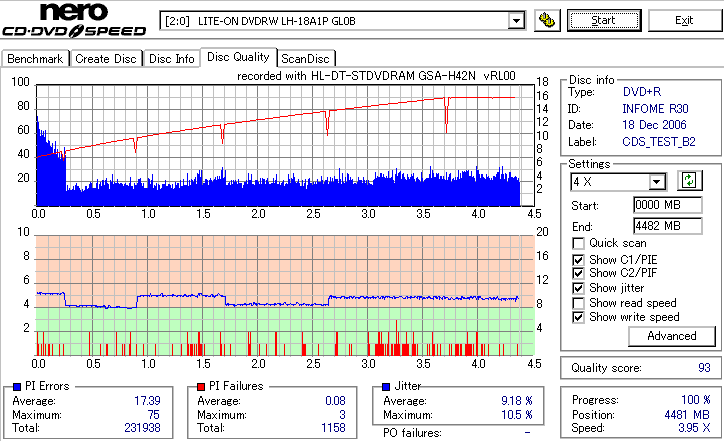This screenshot has width=724, height=441.
Task: Click the PI Errors total 231938
Action: pyautogui.click(x=142, y=428)
